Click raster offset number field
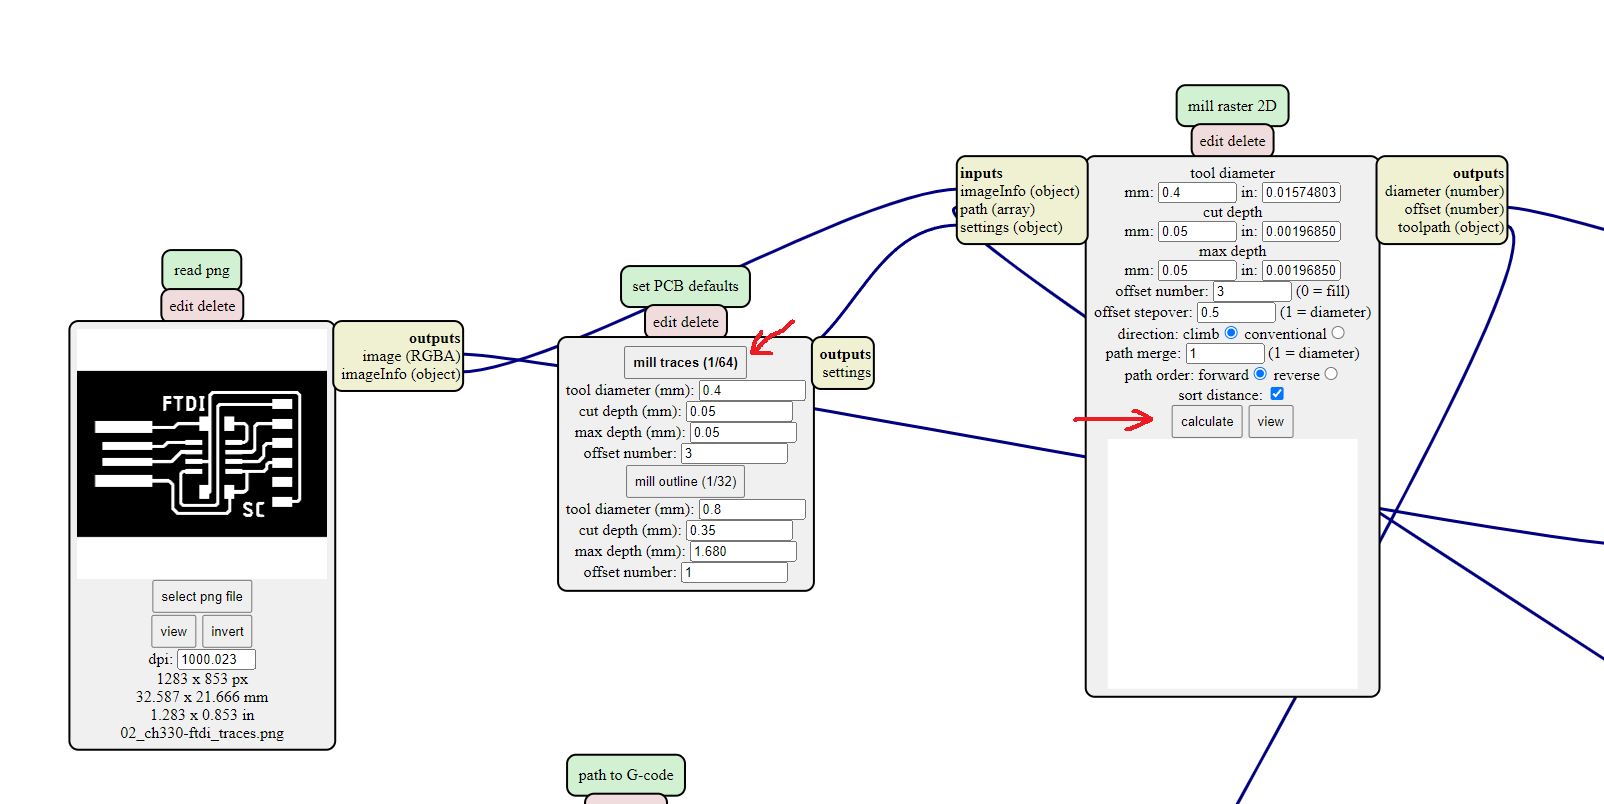 1252,291
